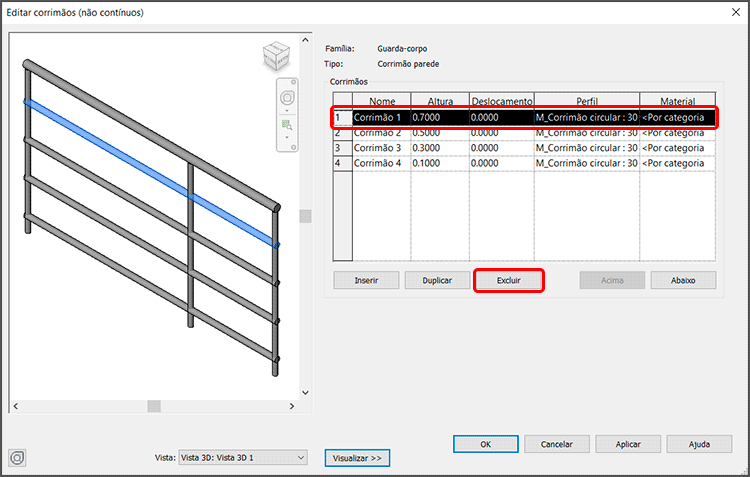750x477 pixels.
Task: Click the steering wheels icon at bottom-left
Action: pyautogui.click(x=17, y=457)
